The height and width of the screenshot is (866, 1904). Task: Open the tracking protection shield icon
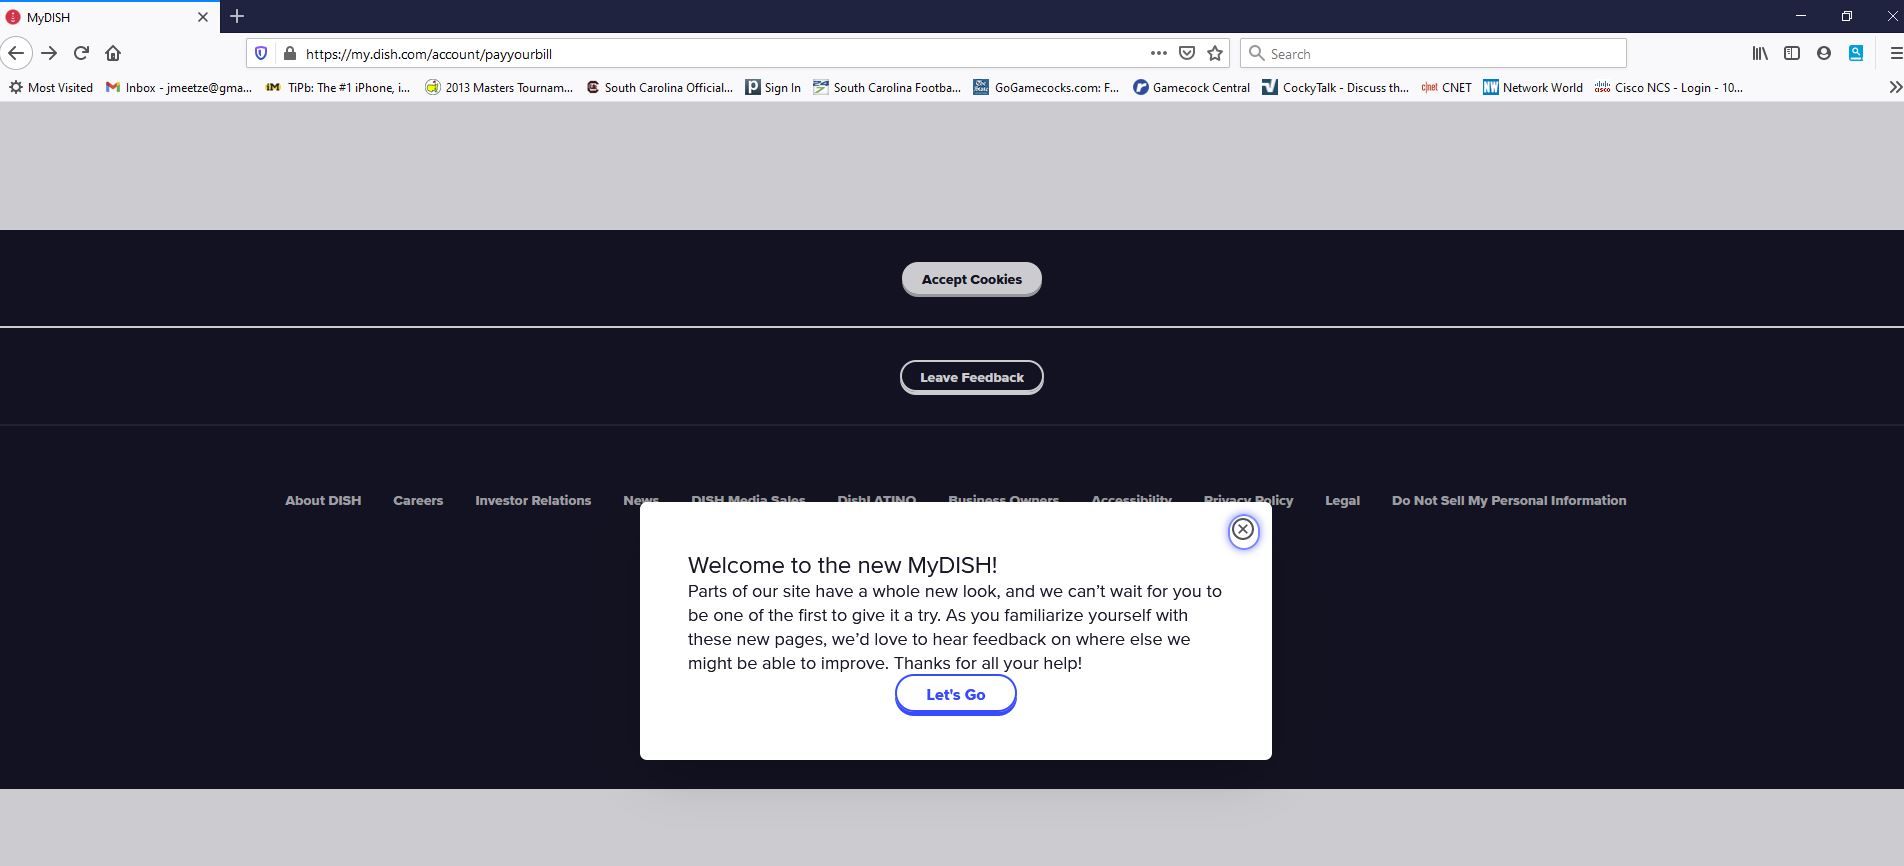(x=261, y=53)
